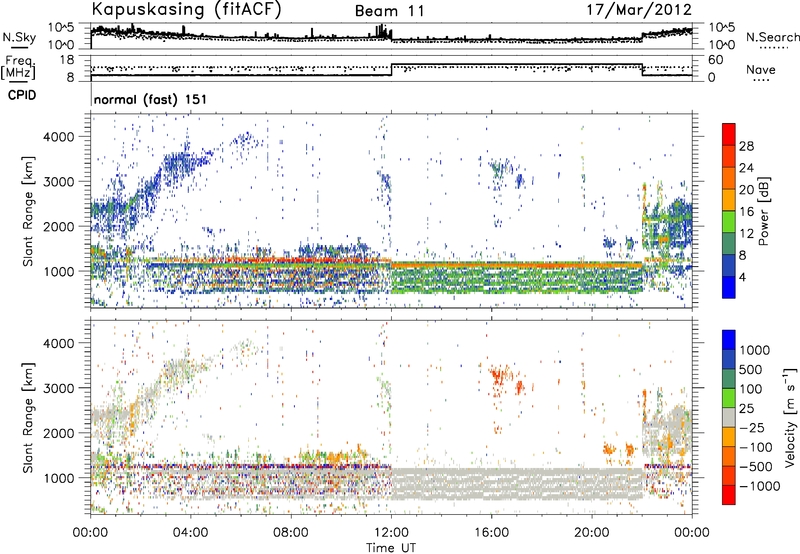Image resolution: width=800 pixels, height=554 pixels.
Task: Click '2000' range tick in the power panel
Action: 59,226
